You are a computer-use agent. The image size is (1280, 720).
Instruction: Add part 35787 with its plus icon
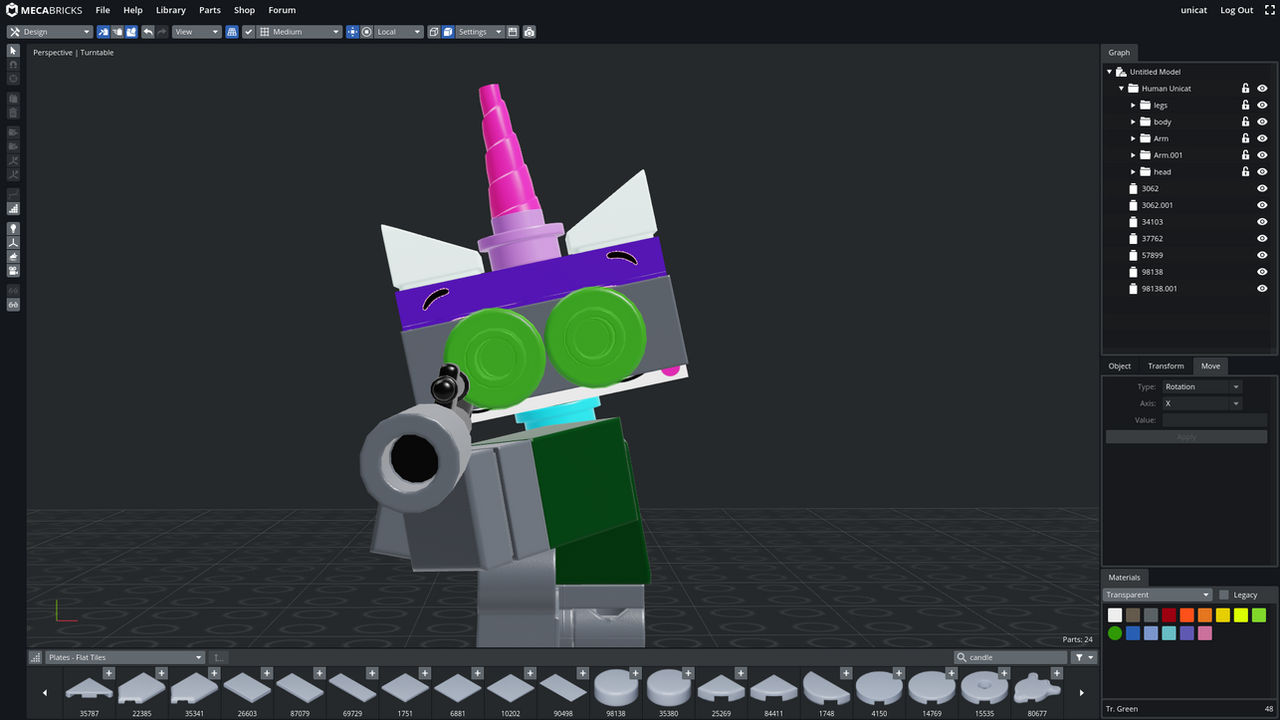click(109, 673)
